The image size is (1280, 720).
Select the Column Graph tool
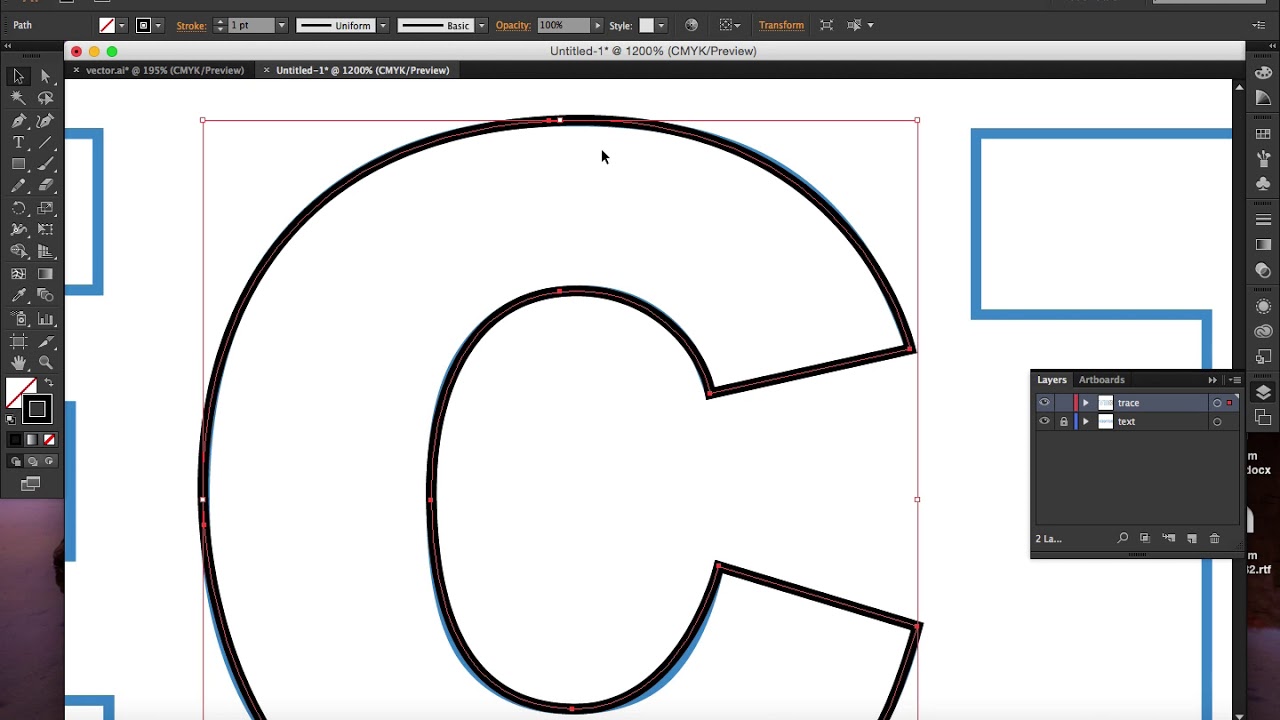[45, 319]
